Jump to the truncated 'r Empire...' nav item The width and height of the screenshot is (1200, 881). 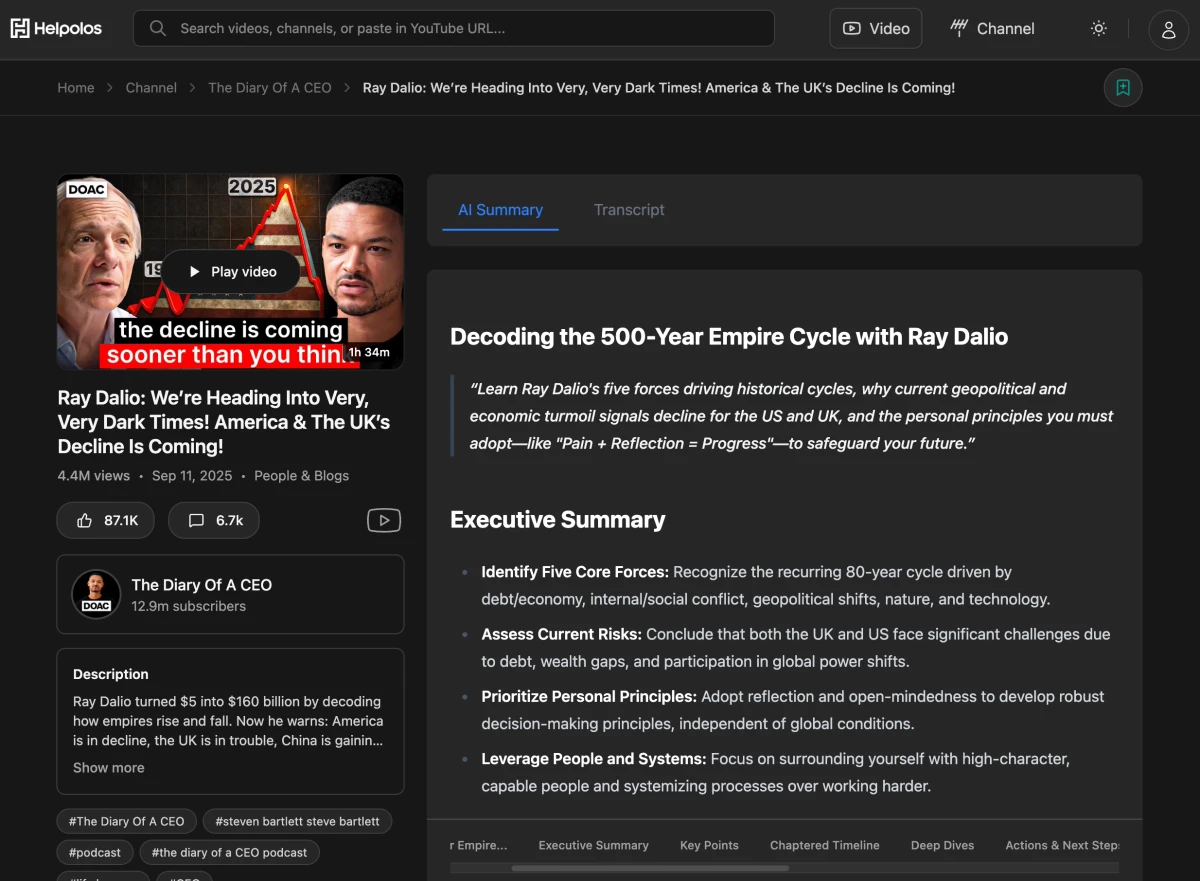click(x=479, y=845)
